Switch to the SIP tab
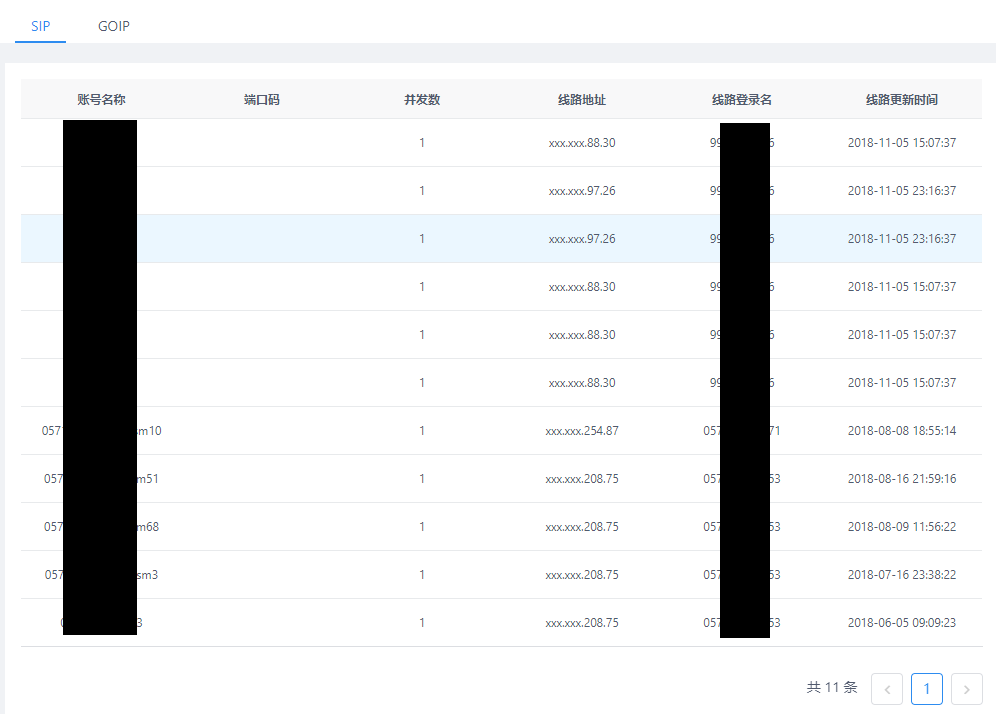Image resolution: width=996 pixels, height=714 pixels. 41,26
